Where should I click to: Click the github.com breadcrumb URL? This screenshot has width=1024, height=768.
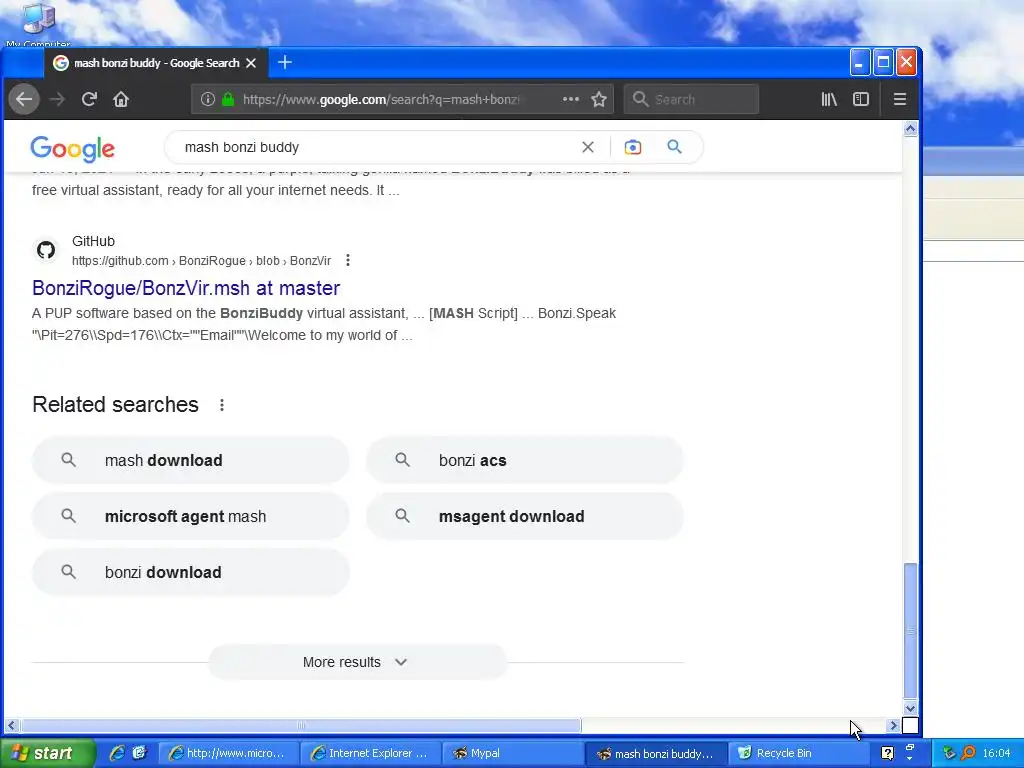pos(202,261)
